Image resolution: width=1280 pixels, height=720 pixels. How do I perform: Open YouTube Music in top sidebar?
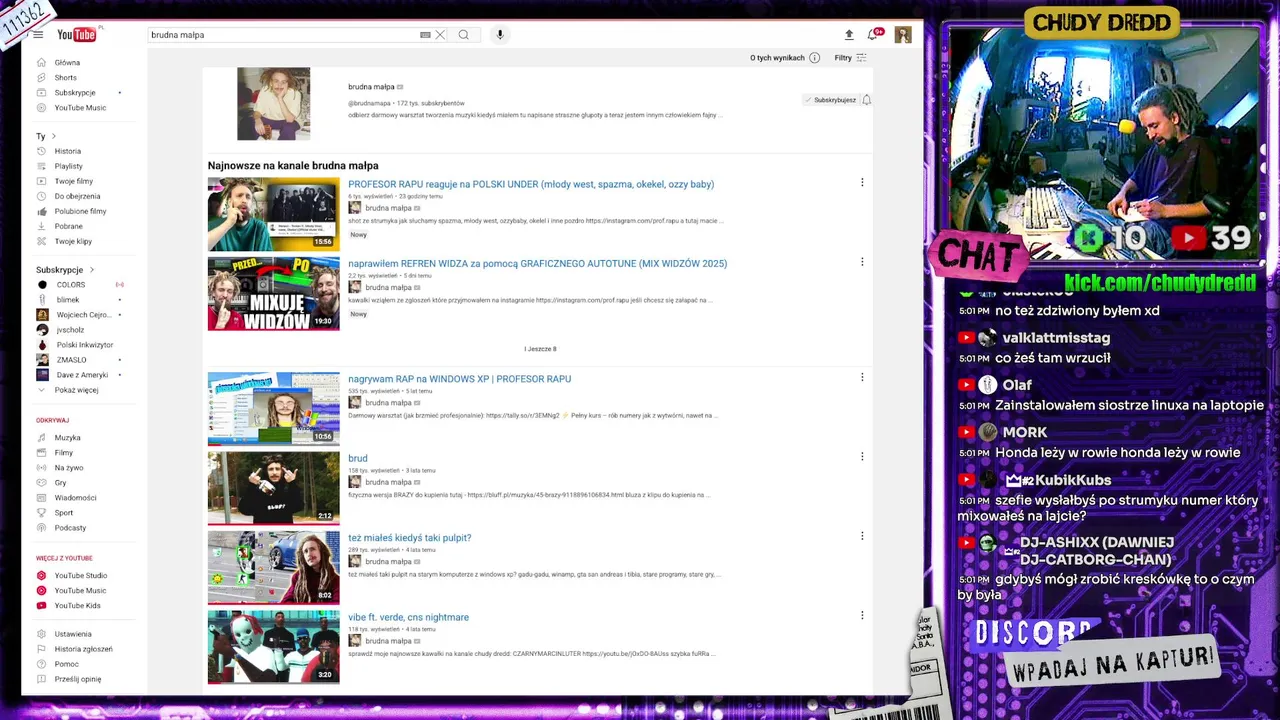[80, 108]
